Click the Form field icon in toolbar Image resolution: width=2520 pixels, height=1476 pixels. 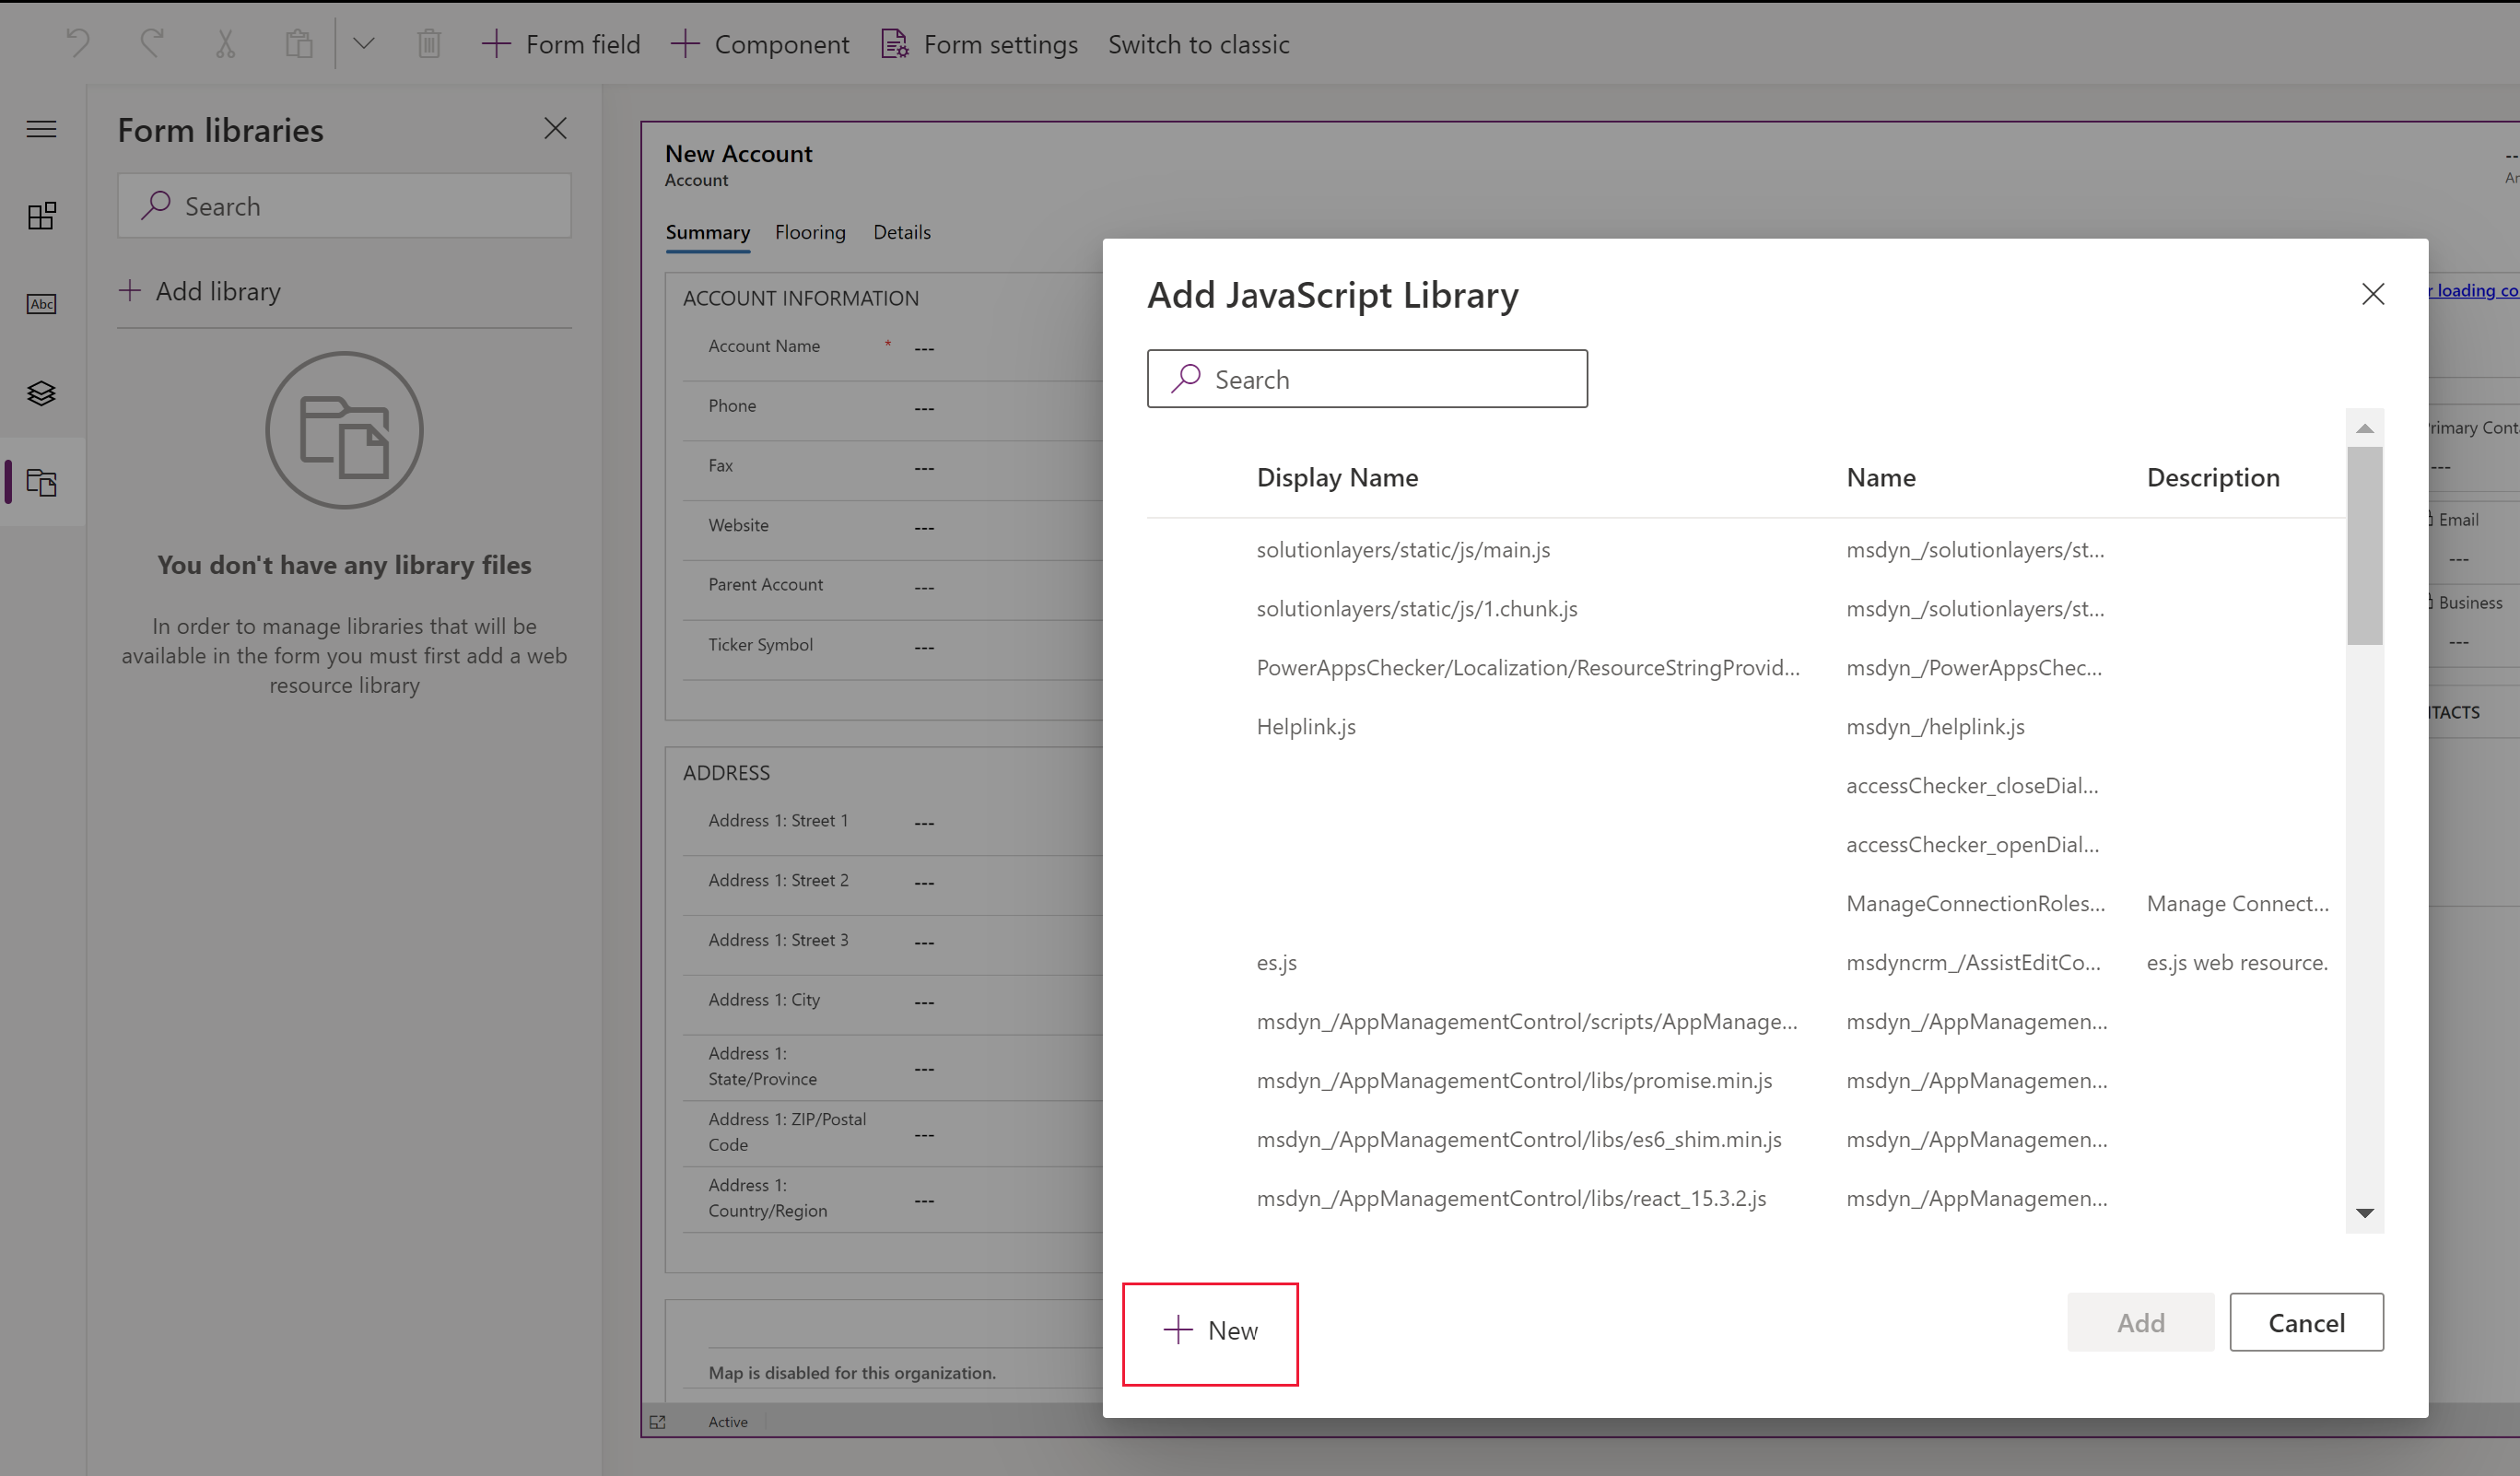pos(562,44)
